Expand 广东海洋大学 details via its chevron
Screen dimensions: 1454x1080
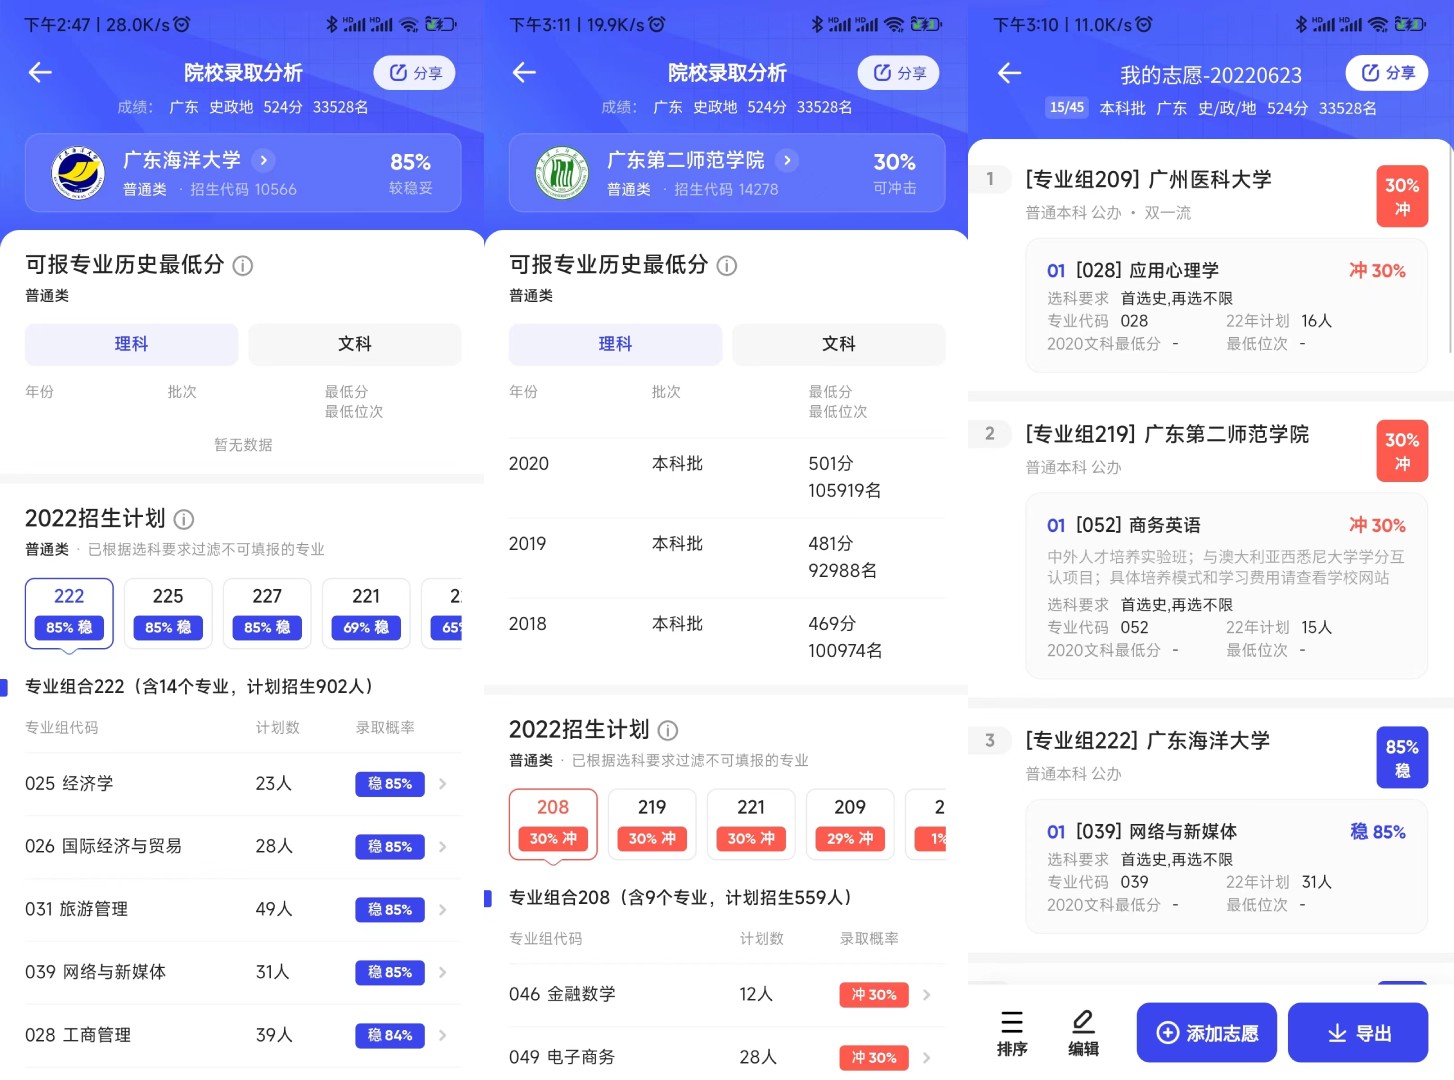coord(263,160)
